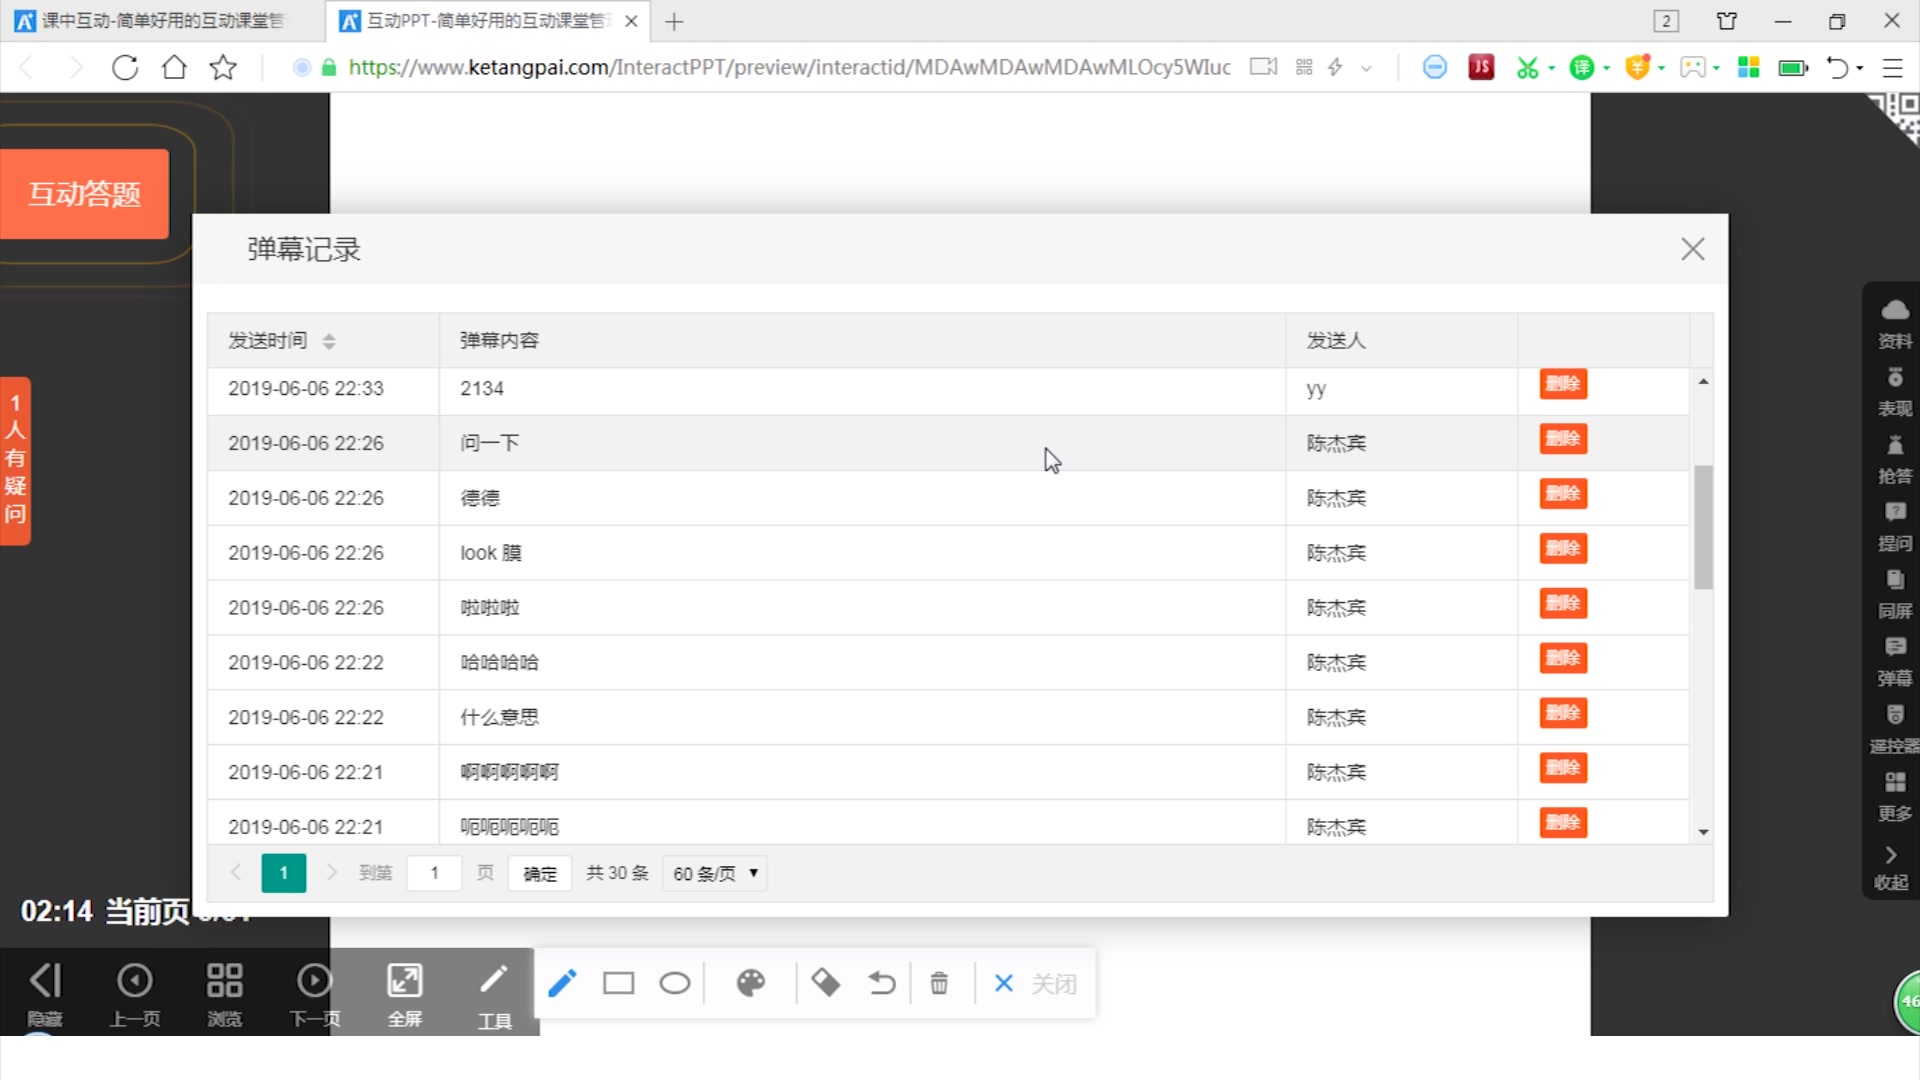The image size is (1920, 1080).
Task: Delete the record with content 2134
Action: pos(1563,384)
